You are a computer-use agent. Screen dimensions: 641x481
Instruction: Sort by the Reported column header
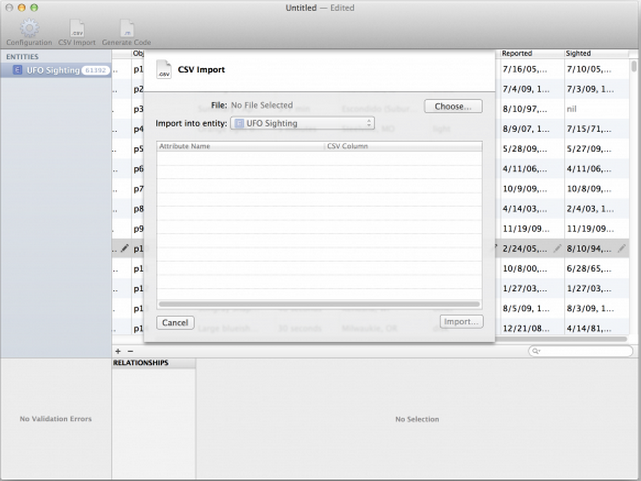click(530, 53)
